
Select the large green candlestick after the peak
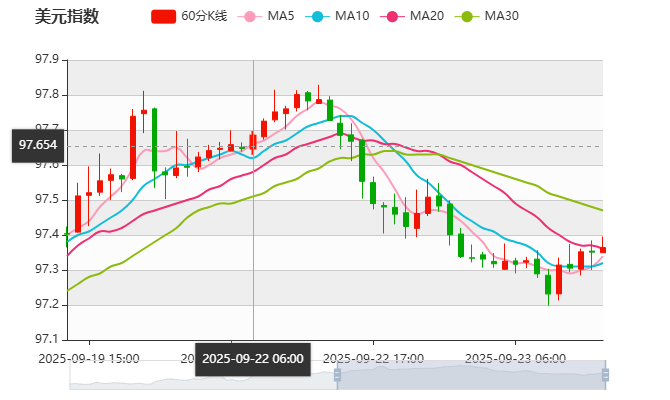point(362,160)
